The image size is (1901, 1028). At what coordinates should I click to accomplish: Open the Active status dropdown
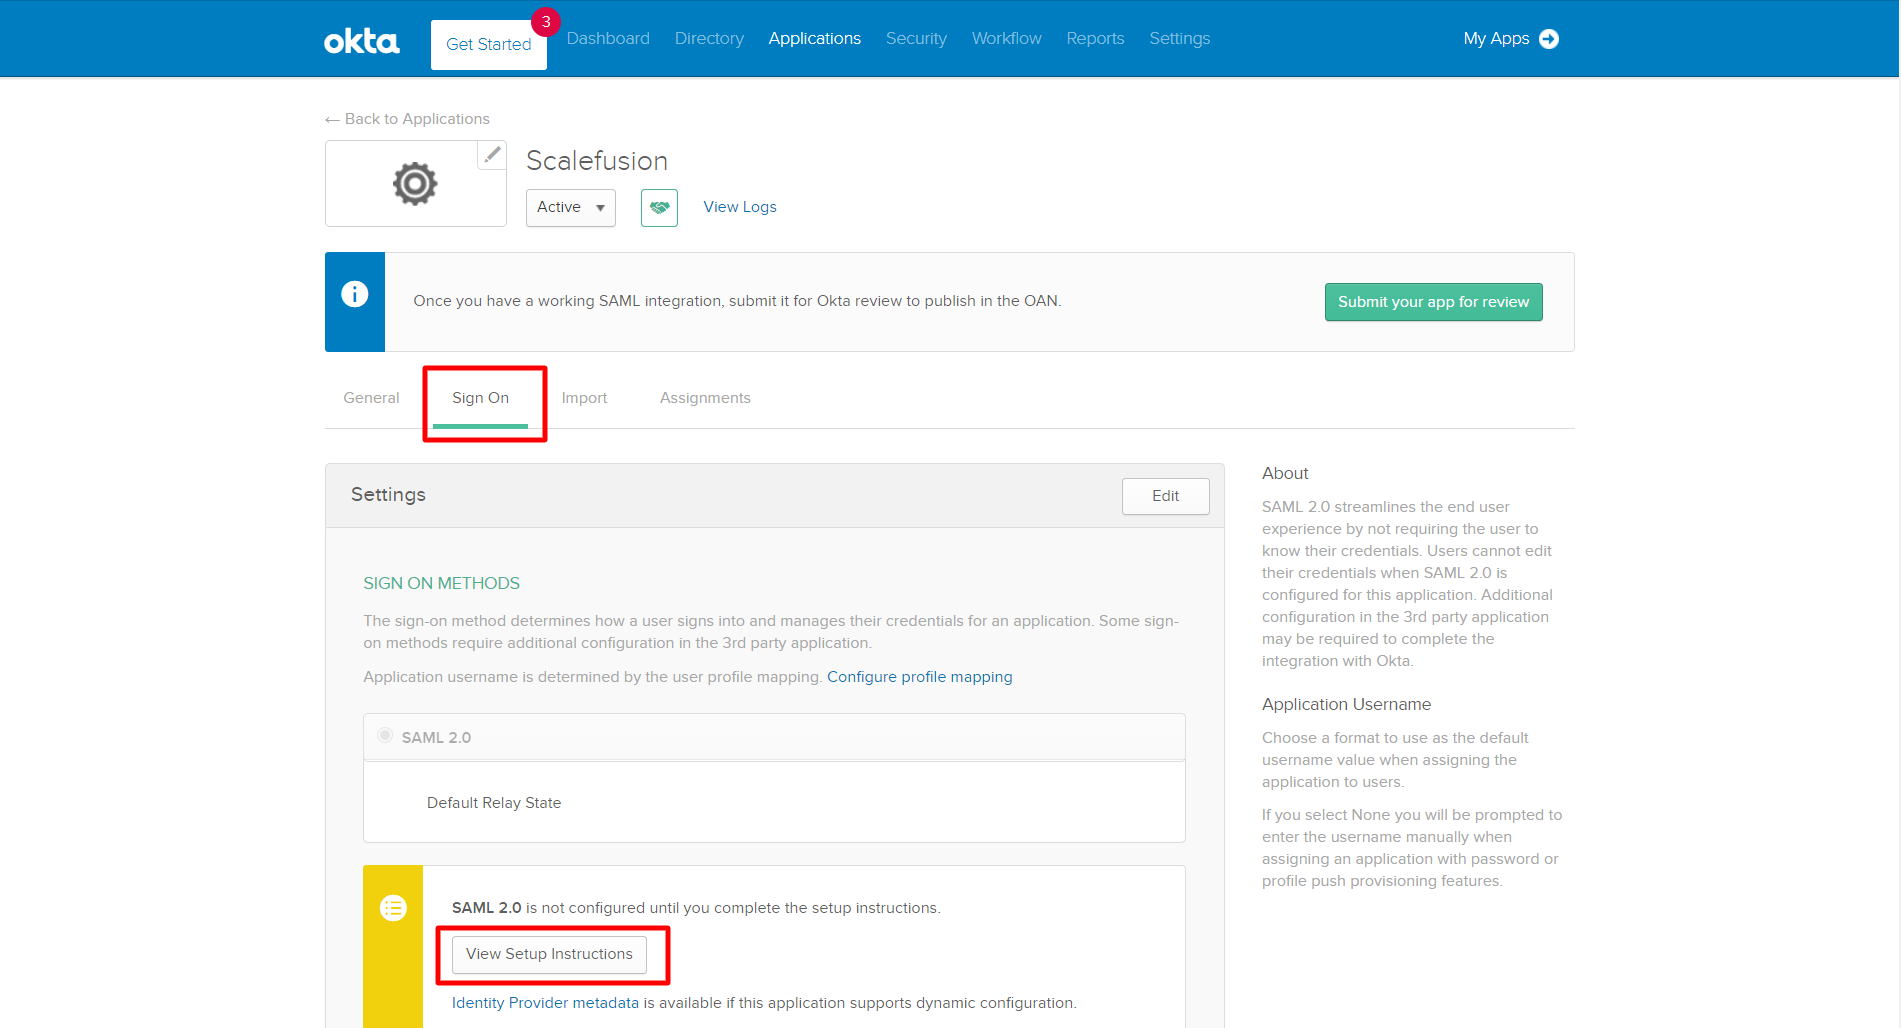click(x=571, y=208)
